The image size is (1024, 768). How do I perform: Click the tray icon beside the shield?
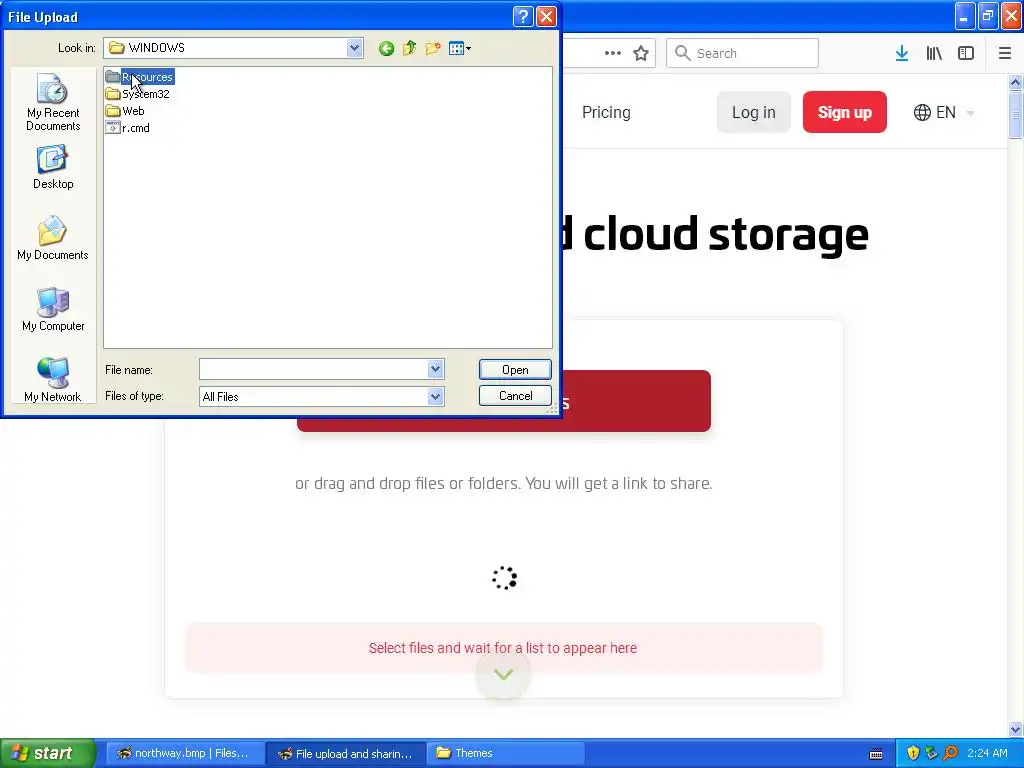pos(931,753)
